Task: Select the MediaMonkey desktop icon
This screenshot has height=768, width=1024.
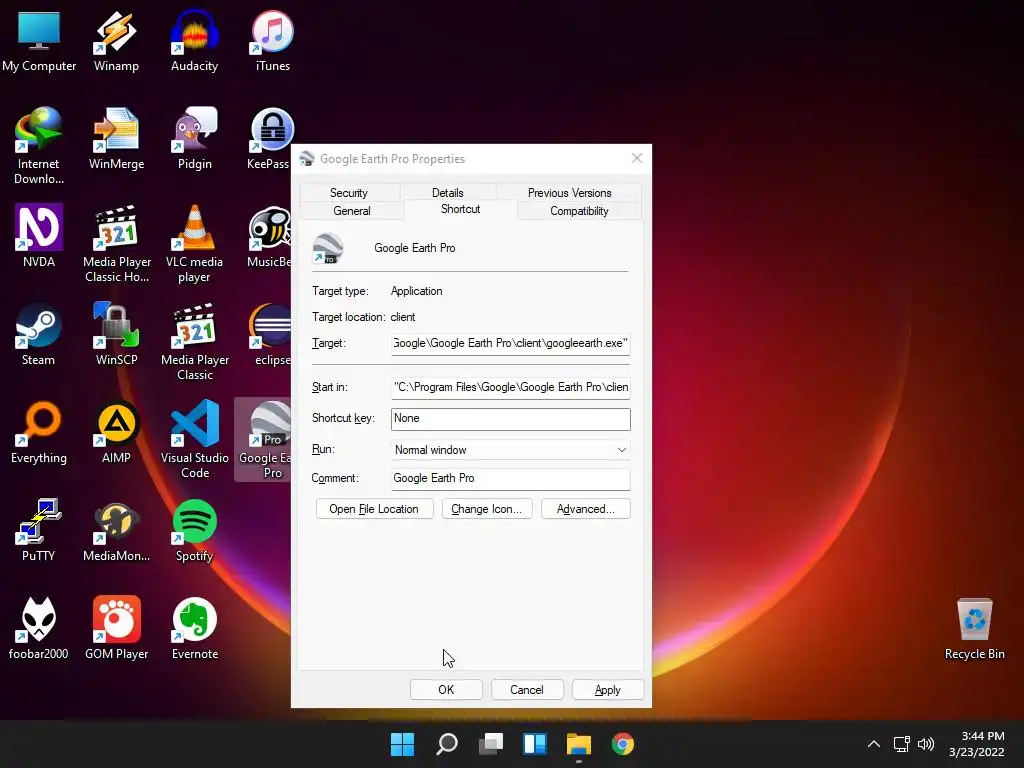Action: tap(116, 530)
